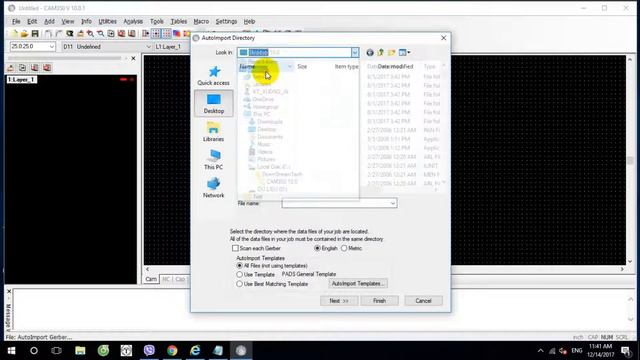Select Libraries in the places bar

213,132
